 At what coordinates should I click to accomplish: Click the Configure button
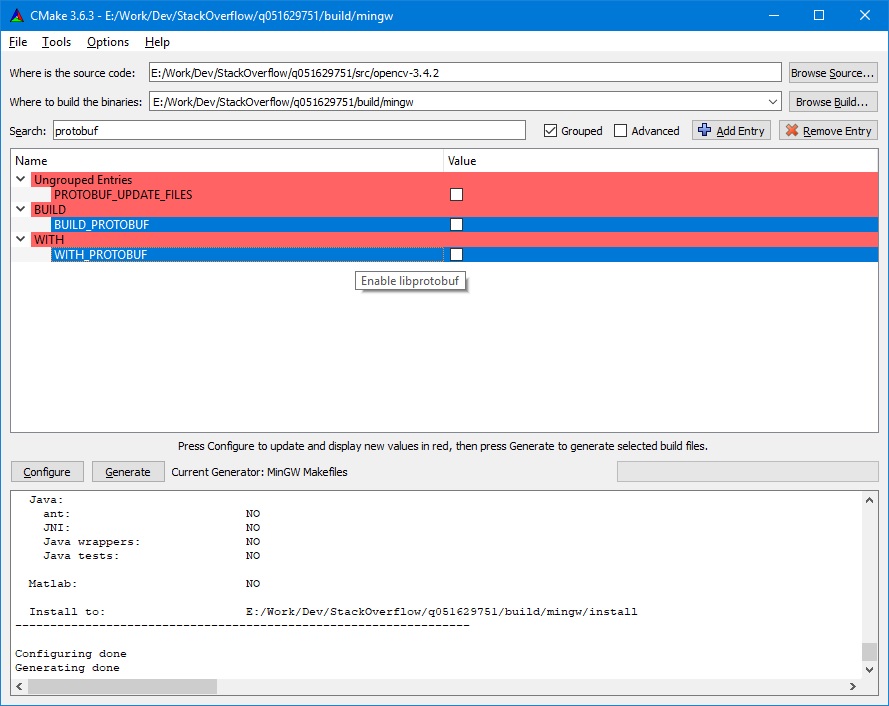pyautogui.click(x=47, y=472)
